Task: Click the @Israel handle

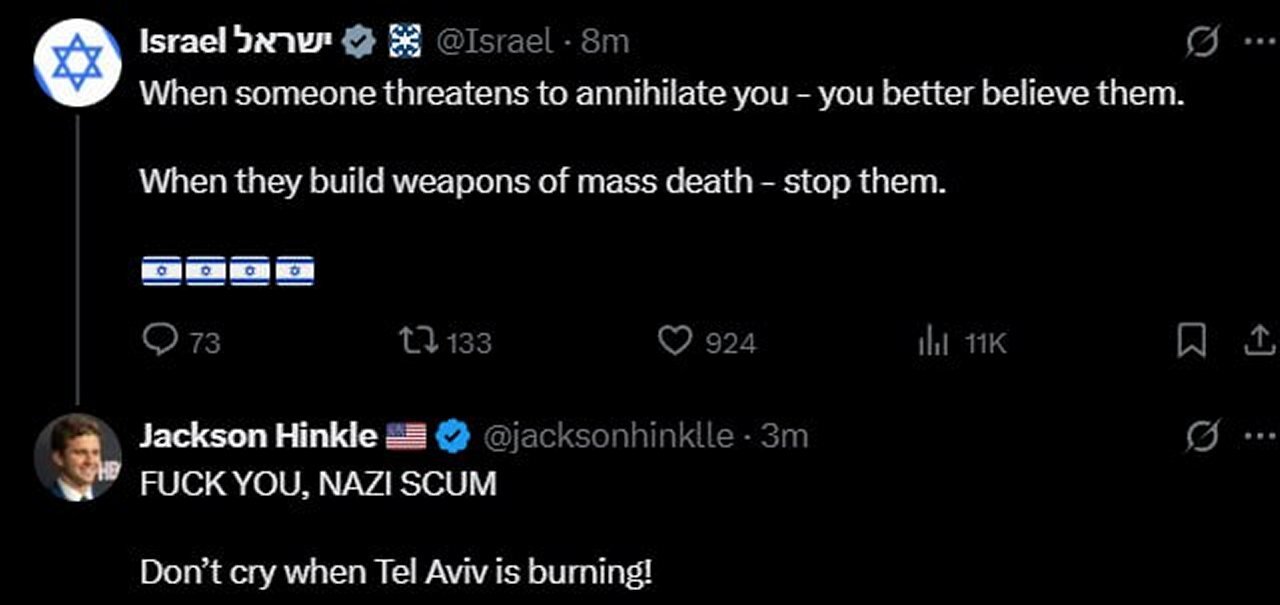Action: (x=495, y=40)
